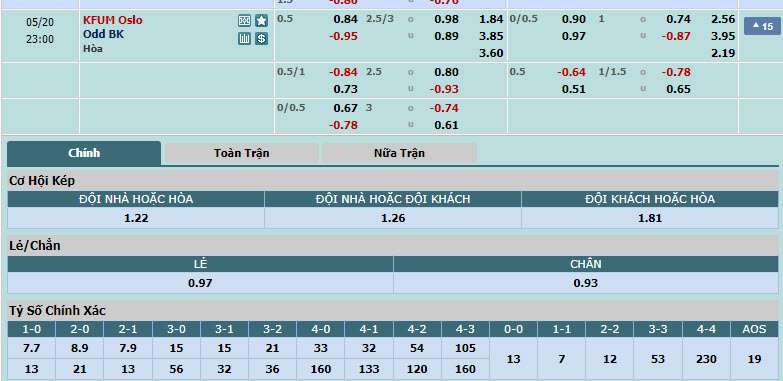This screenshot has width=783, height=381.
Task: Choose full-time home win odds 1.84
Action: pyautogui.click(x=491, y=19)
